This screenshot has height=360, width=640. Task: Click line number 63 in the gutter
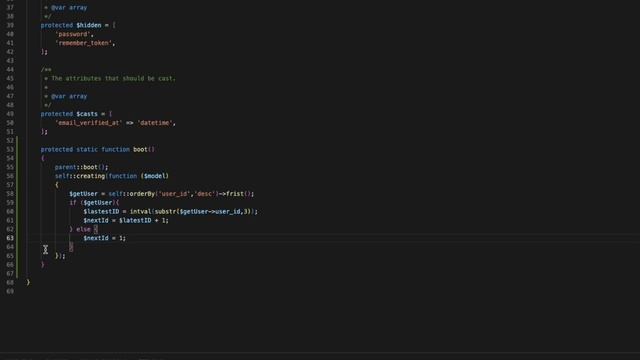[x=10, y=238]
